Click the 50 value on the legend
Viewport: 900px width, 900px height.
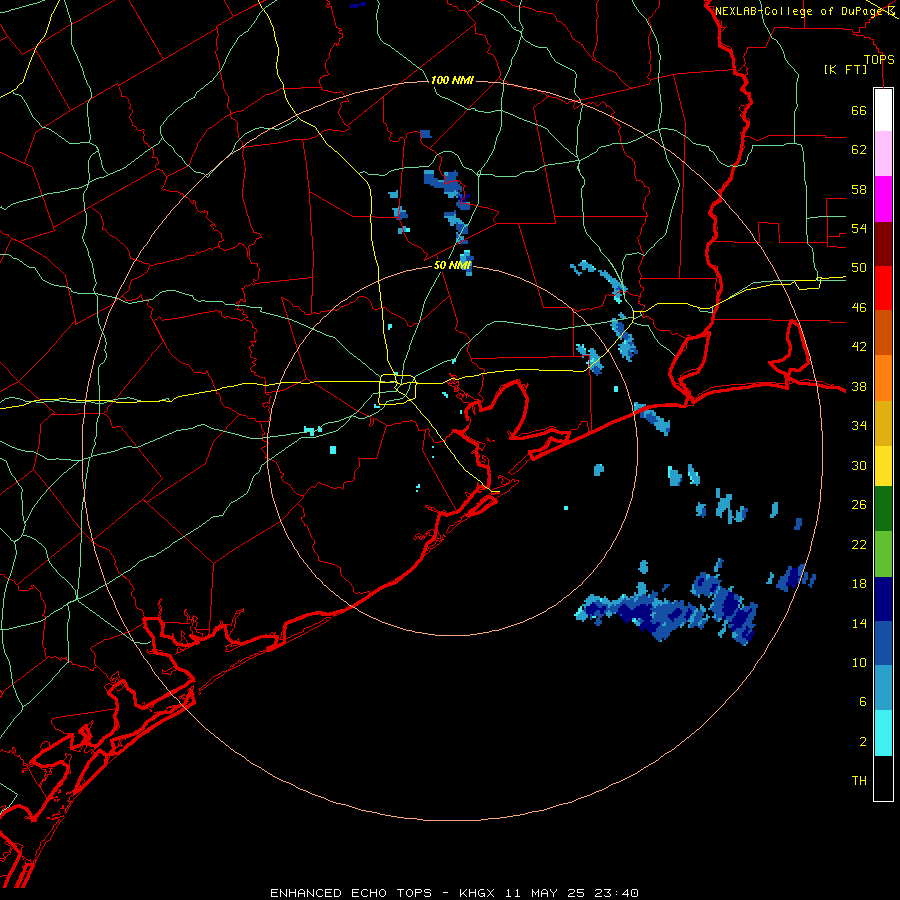(859, 268)
